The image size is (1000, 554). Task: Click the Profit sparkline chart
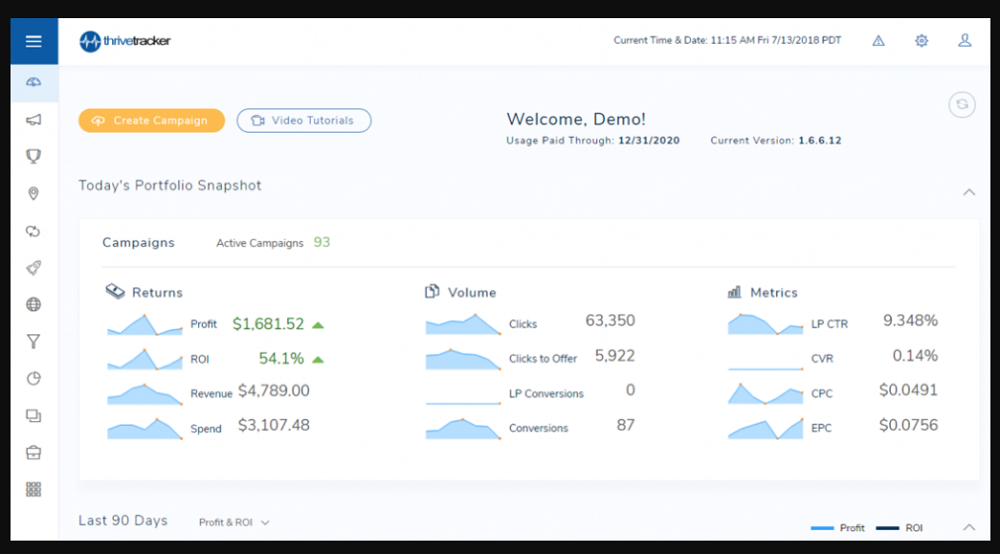click(145, 325)
